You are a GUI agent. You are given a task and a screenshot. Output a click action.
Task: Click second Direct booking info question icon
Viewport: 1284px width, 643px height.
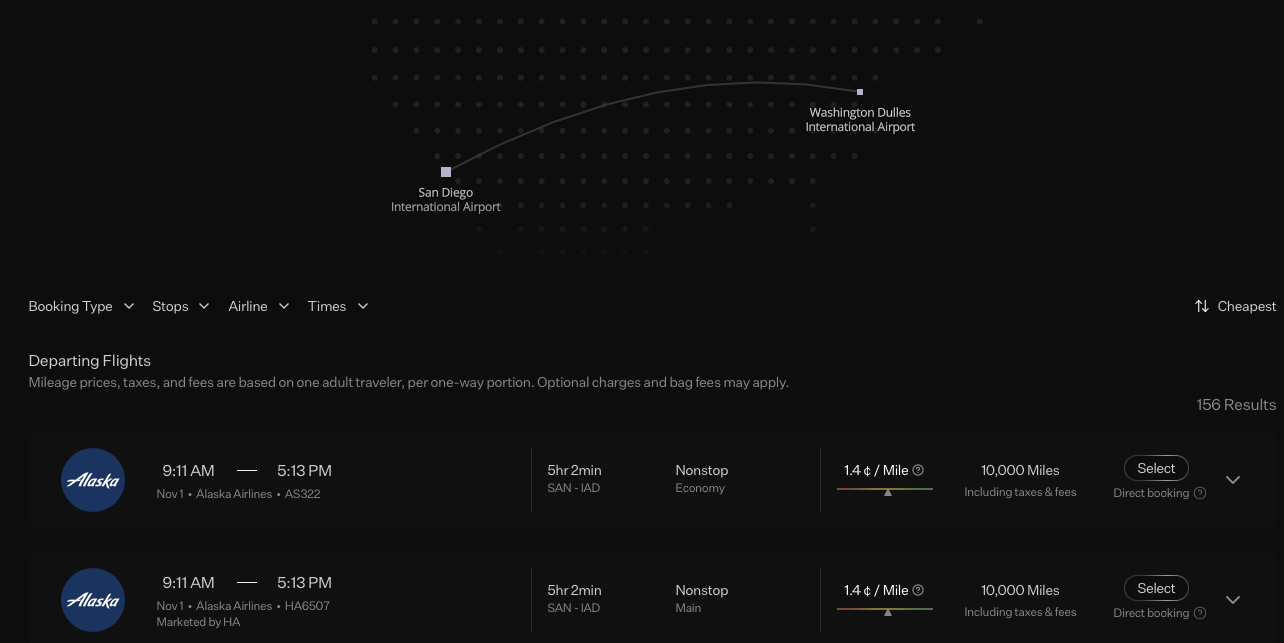click(1200, 613)
